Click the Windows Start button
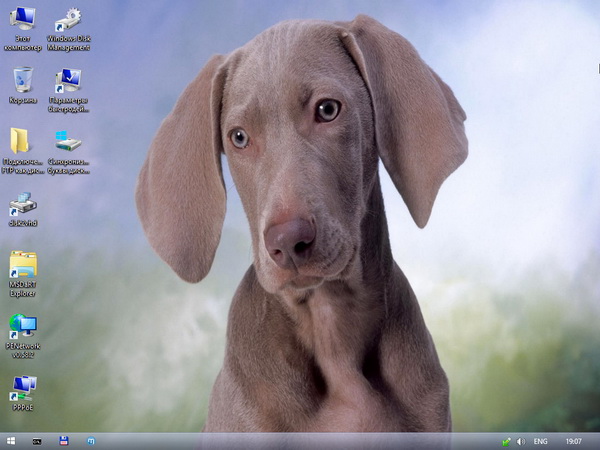Screen dimensions: 600x450 click(10, 441)
